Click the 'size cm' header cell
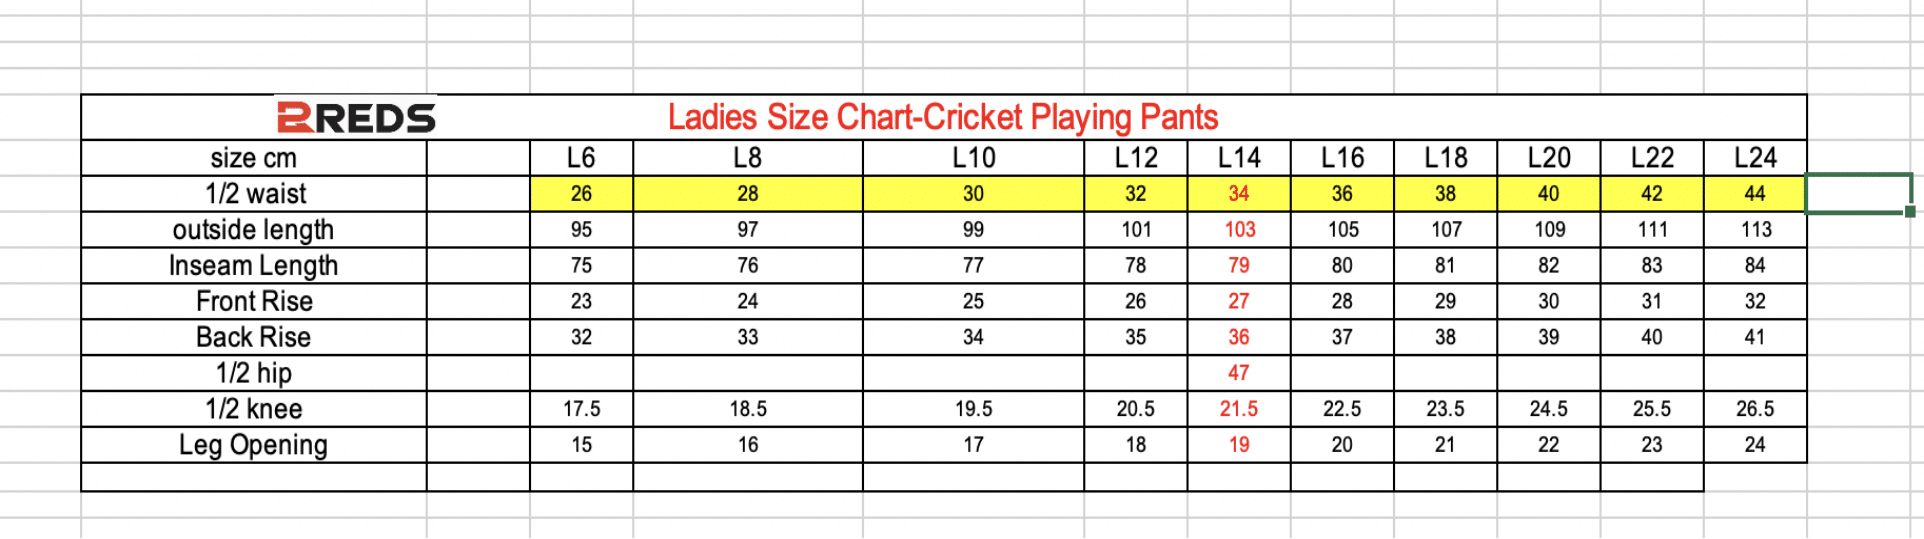The image size is (1924, 539). point(253,158)
